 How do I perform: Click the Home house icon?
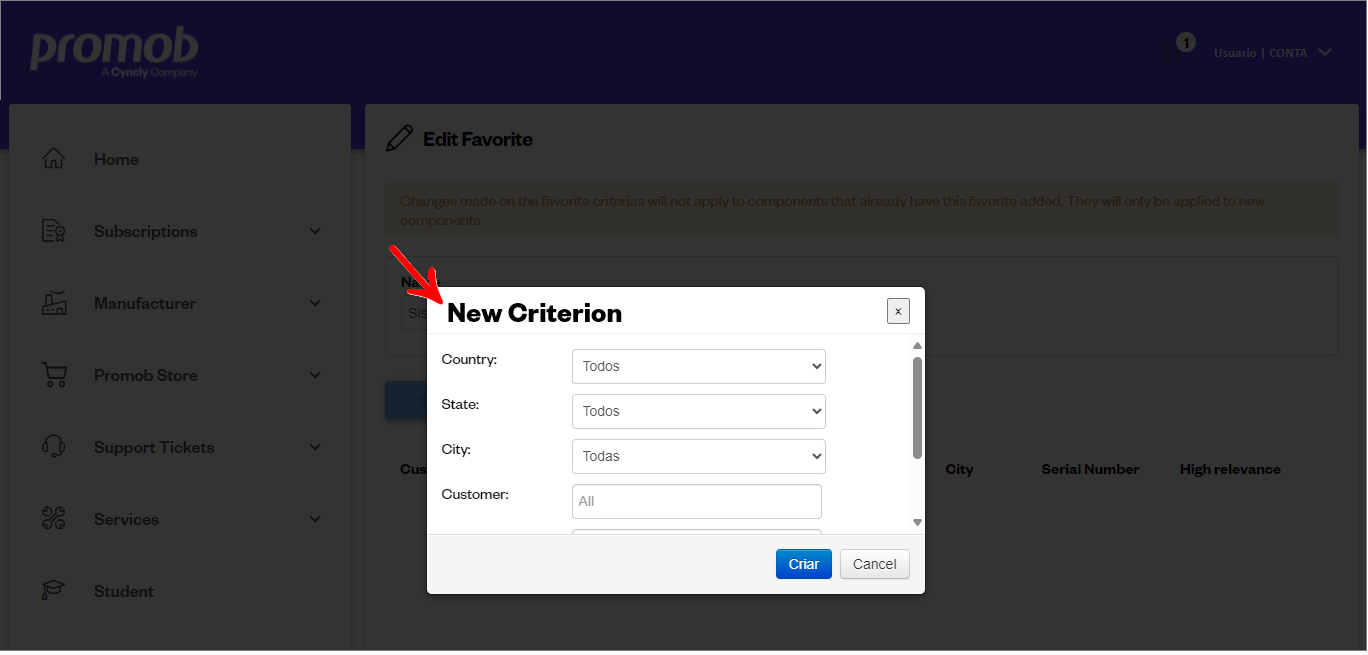coord(54,159)
